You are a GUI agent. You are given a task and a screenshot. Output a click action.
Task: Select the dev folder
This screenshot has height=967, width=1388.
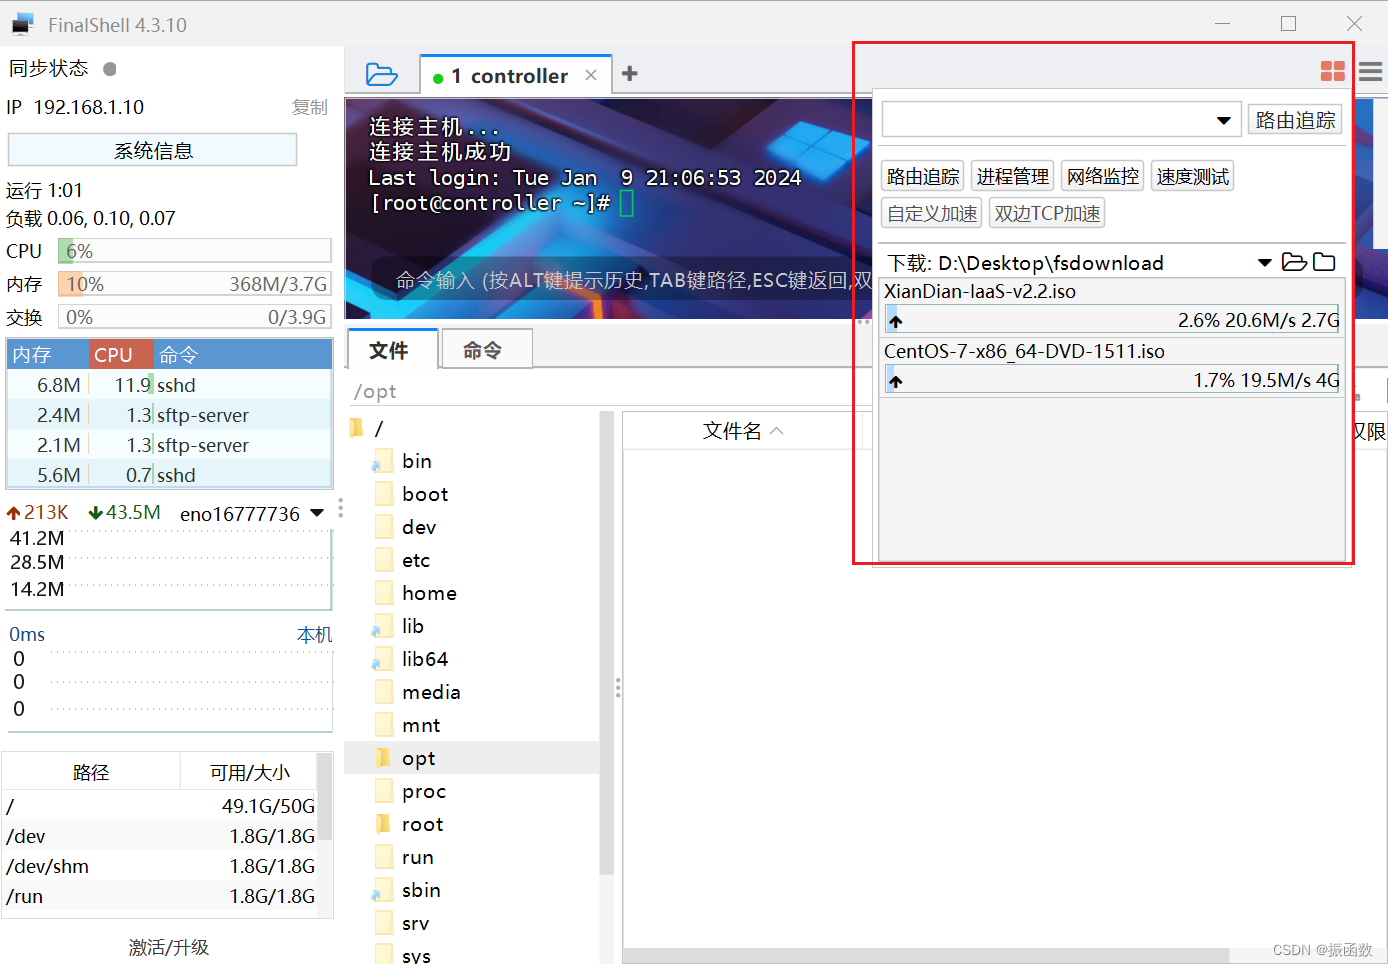click(x=419, y=527)
